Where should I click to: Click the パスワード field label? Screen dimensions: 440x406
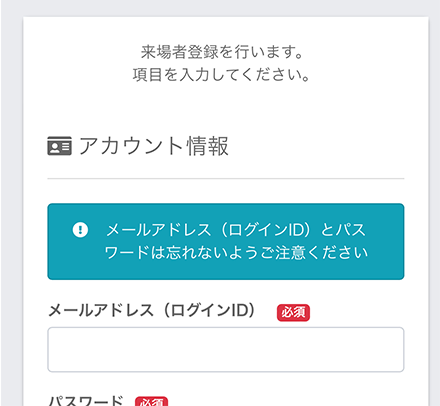coord(86,400)
